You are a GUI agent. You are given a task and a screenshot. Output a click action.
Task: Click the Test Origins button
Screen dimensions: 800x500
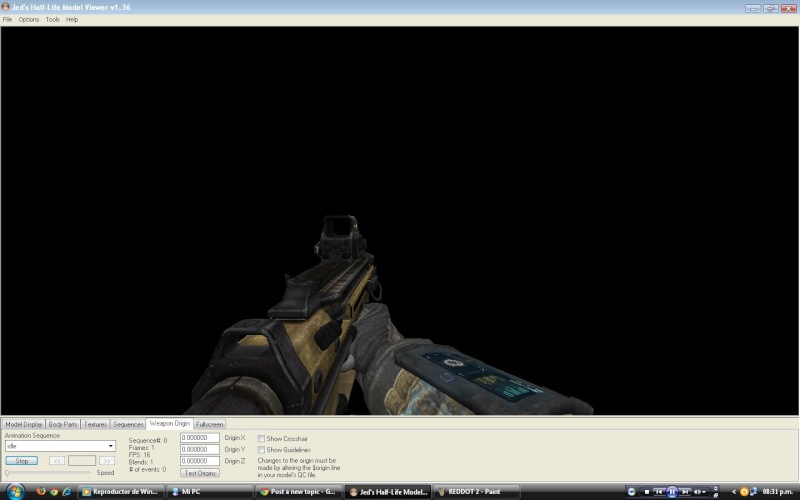(x=200, y=473)
